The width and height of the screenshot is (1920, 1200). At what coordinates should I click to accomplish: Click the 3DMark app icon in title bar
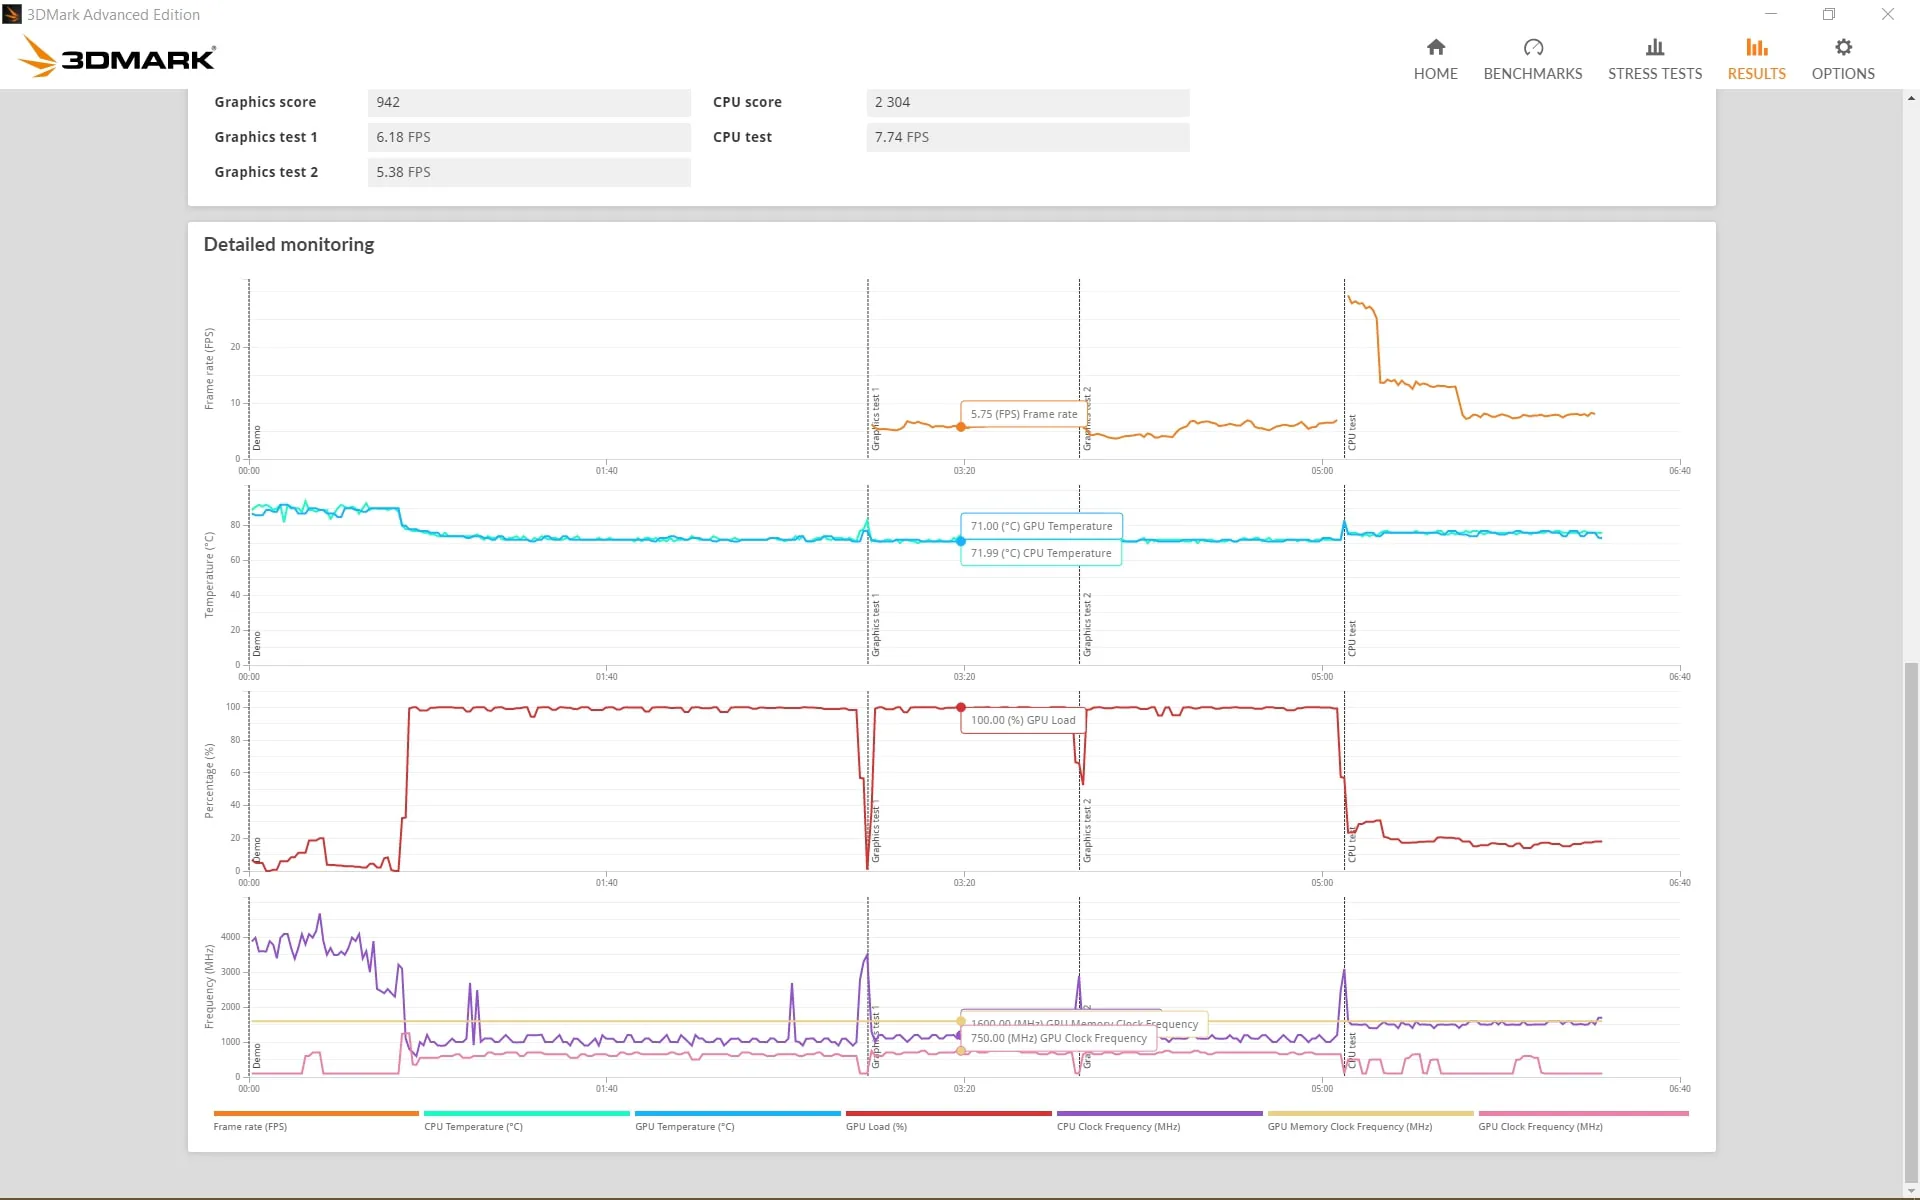(x=12, y=14)
